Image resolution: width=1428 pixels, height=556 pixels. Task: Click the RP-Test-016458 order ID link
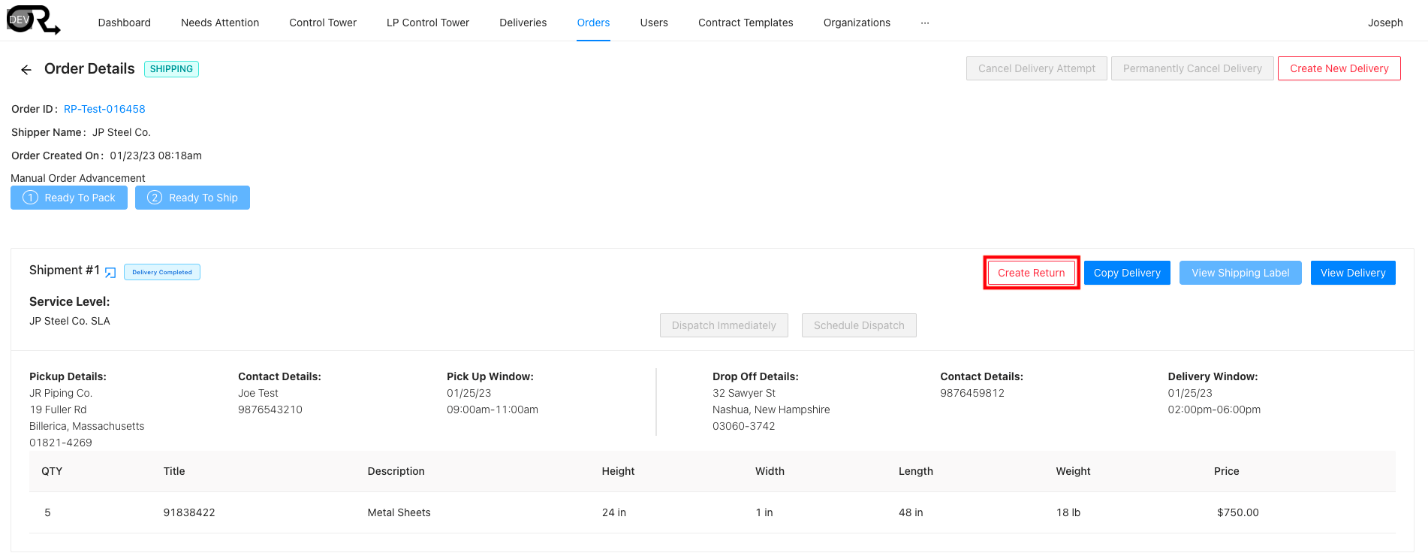click(x=104, y=109)
